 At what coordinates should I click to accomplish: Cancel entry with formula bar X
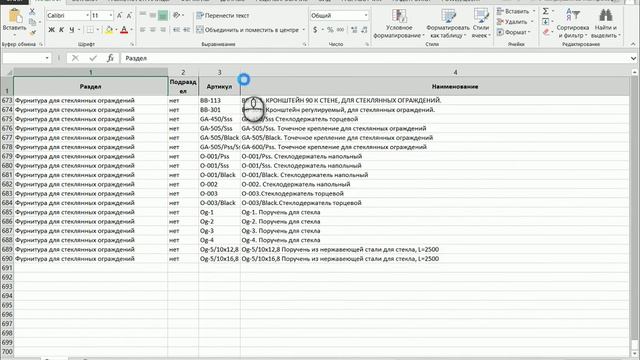[x=75, y=58]
